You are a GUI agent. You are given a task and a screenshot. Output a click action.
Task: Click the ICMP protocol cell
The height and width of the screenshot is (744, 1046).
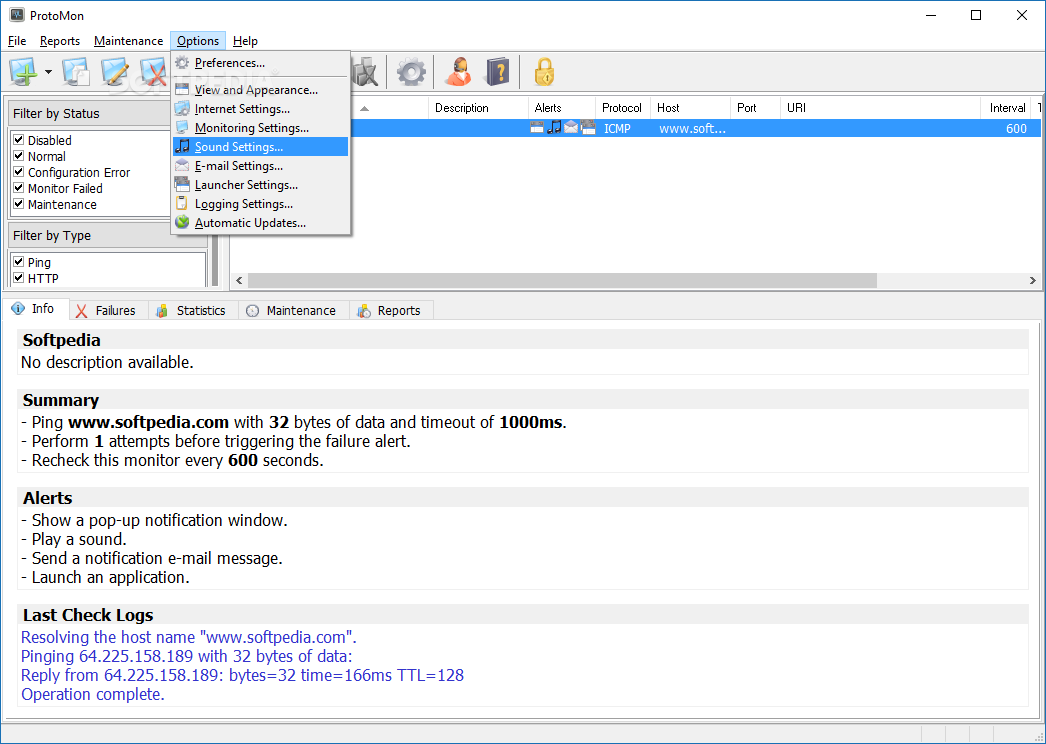[617, 128]
